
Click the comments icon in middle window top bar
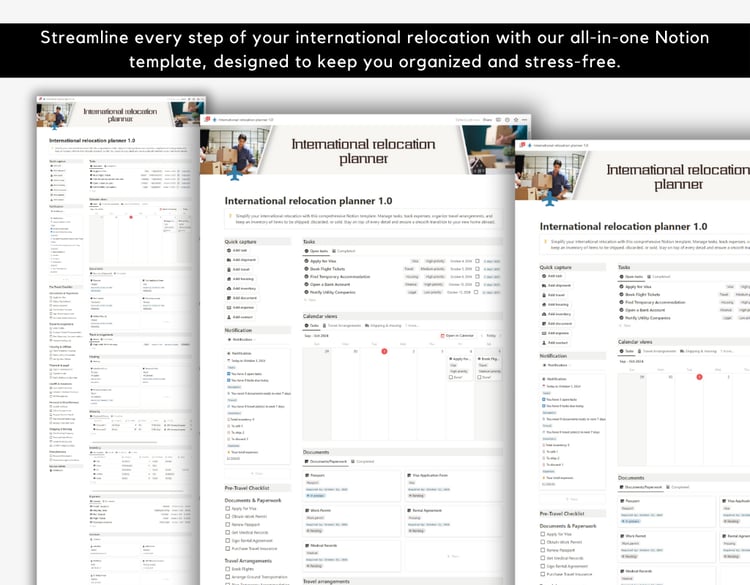[x=498, y=120]
